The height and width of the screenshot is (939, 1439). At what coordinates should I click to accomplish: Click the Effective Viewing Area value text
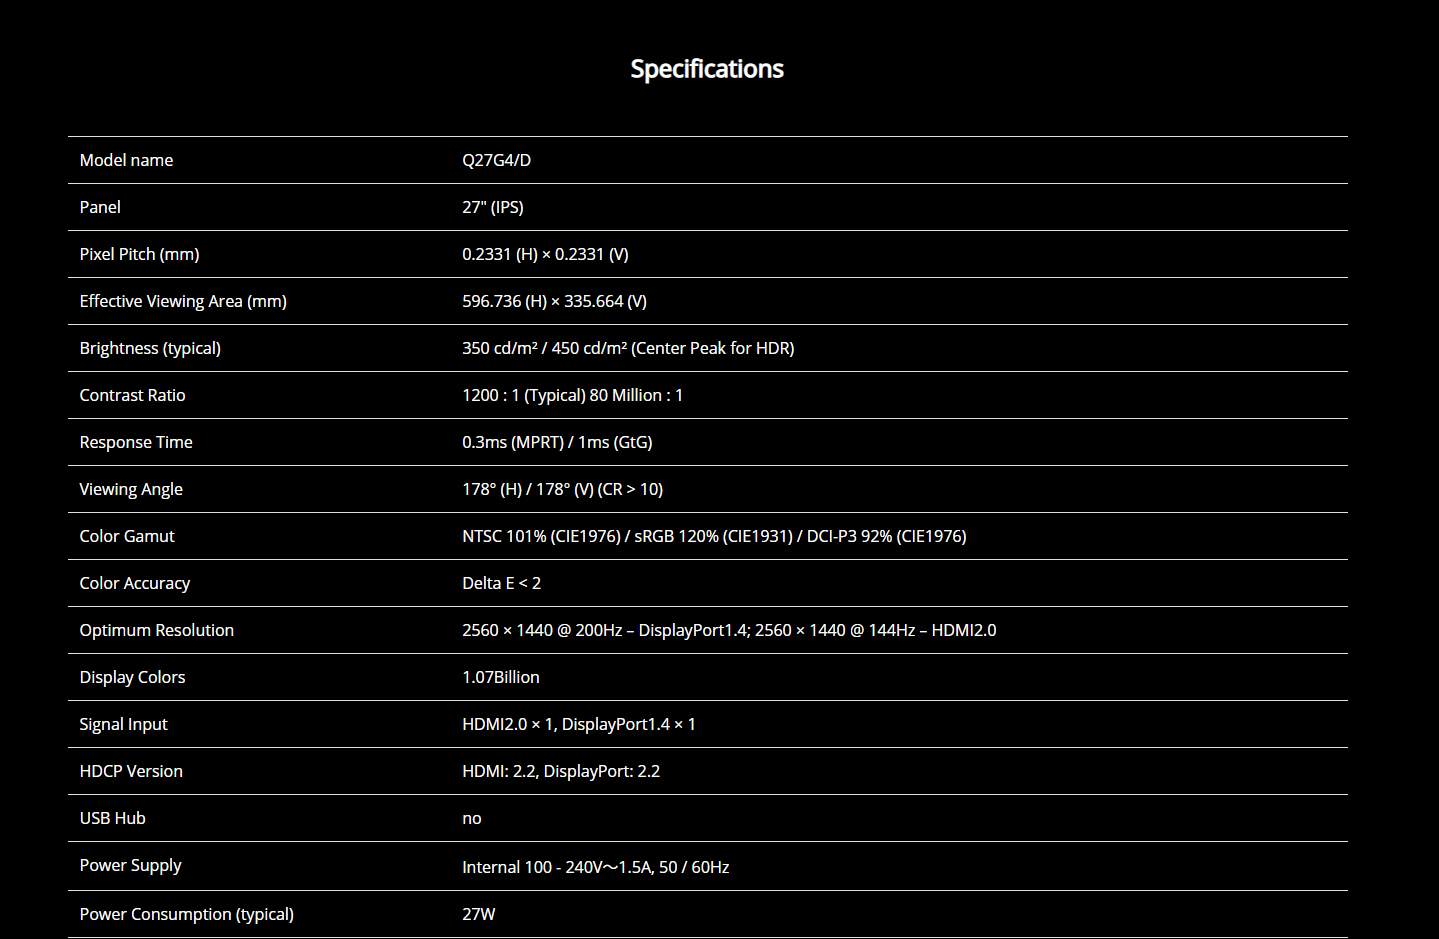554,301
